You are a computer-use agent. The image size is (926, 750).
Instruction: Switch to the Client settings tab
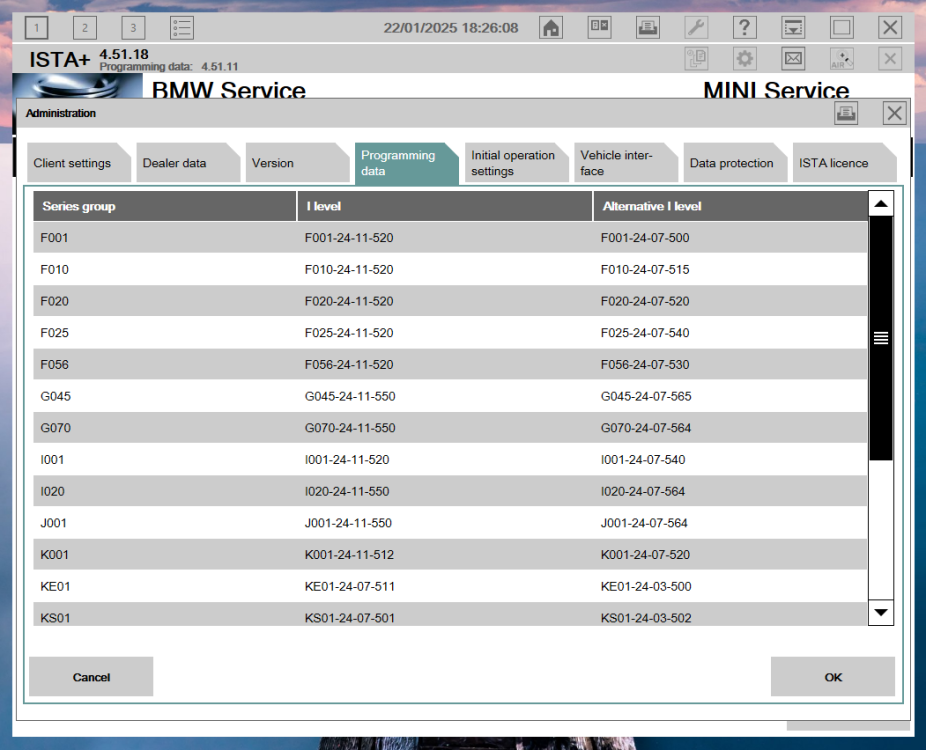tap(79, 163)
